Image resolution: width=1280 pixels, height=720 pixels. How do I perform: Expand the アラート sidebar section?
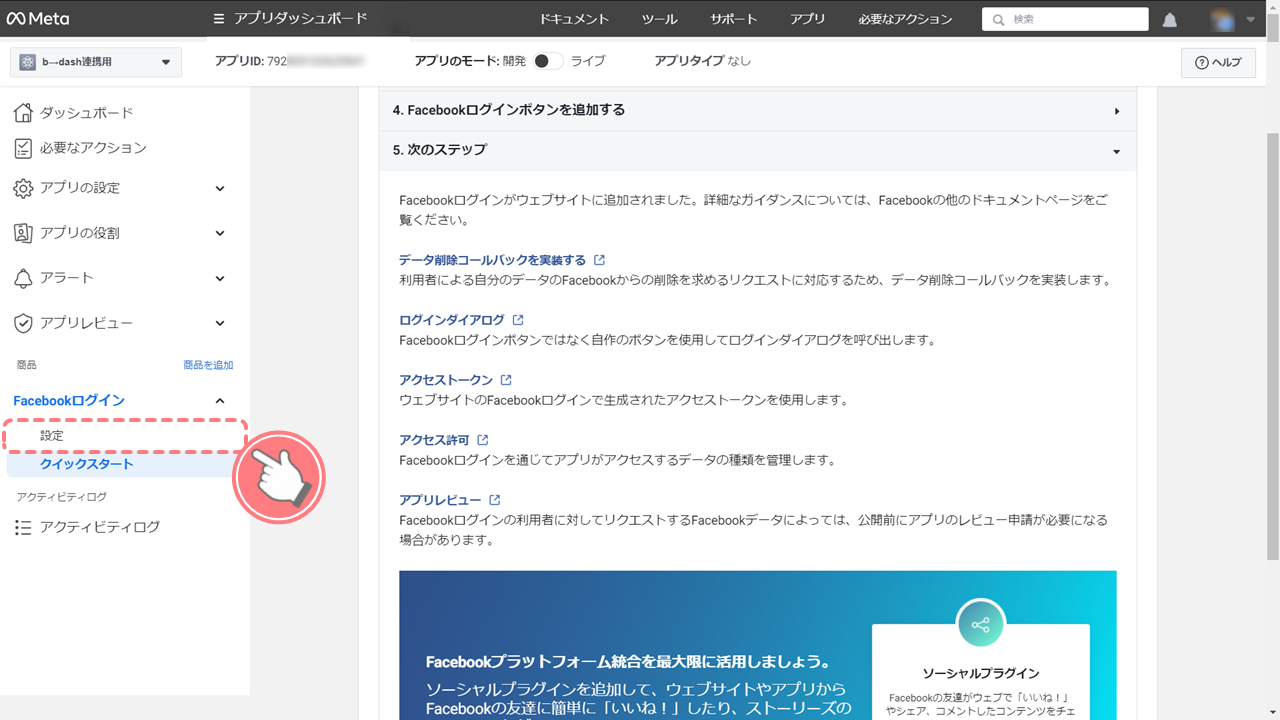(x=220, y=278)
